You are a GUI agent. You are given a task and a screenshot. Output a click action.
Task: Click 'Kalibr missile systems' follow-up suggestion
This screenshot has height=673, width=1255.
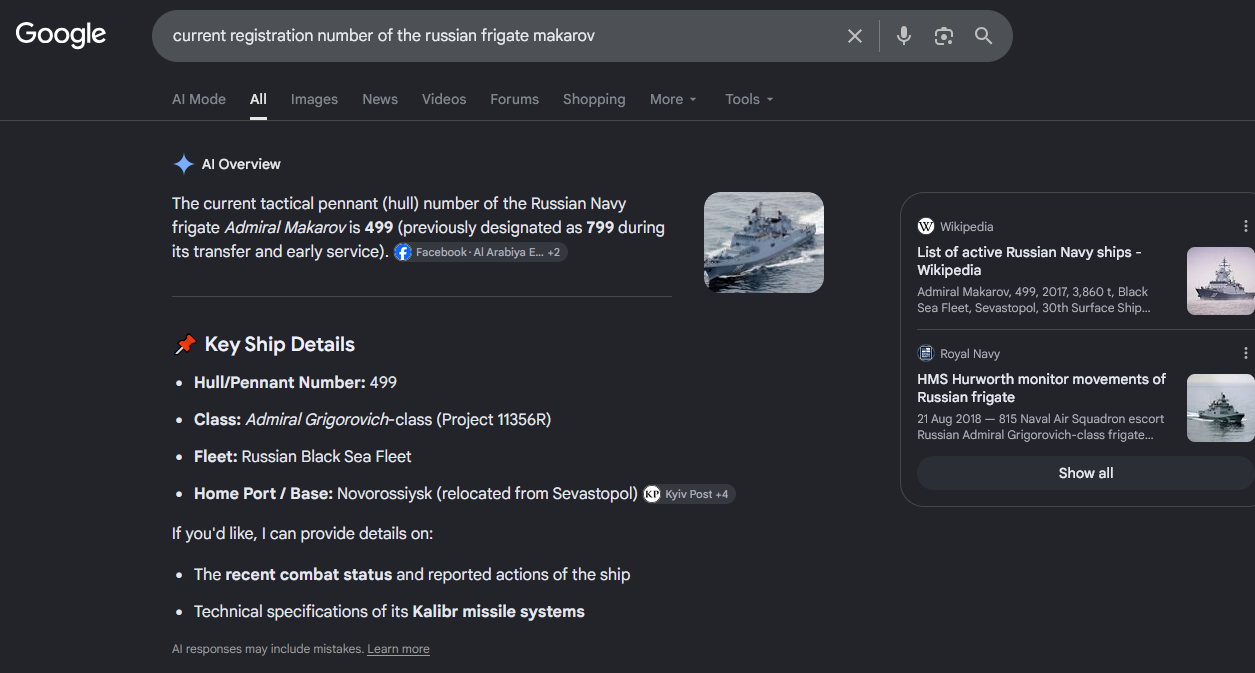click(x=498, y=611)
